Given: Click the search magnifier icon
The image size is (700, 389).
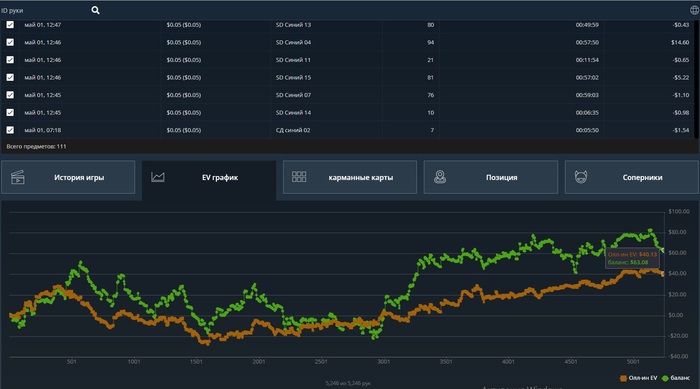Looking at the screenshot, I should click(x=96, y=10).
